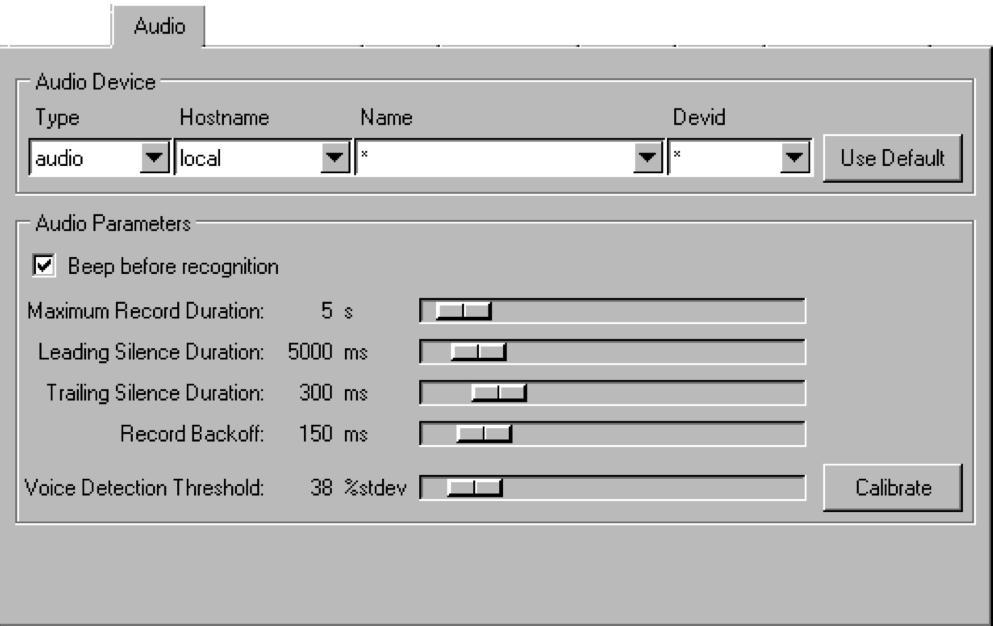The image size is (993, 626).
Task: Open the Type dropdown arrow
Action: tap(154, 157)
